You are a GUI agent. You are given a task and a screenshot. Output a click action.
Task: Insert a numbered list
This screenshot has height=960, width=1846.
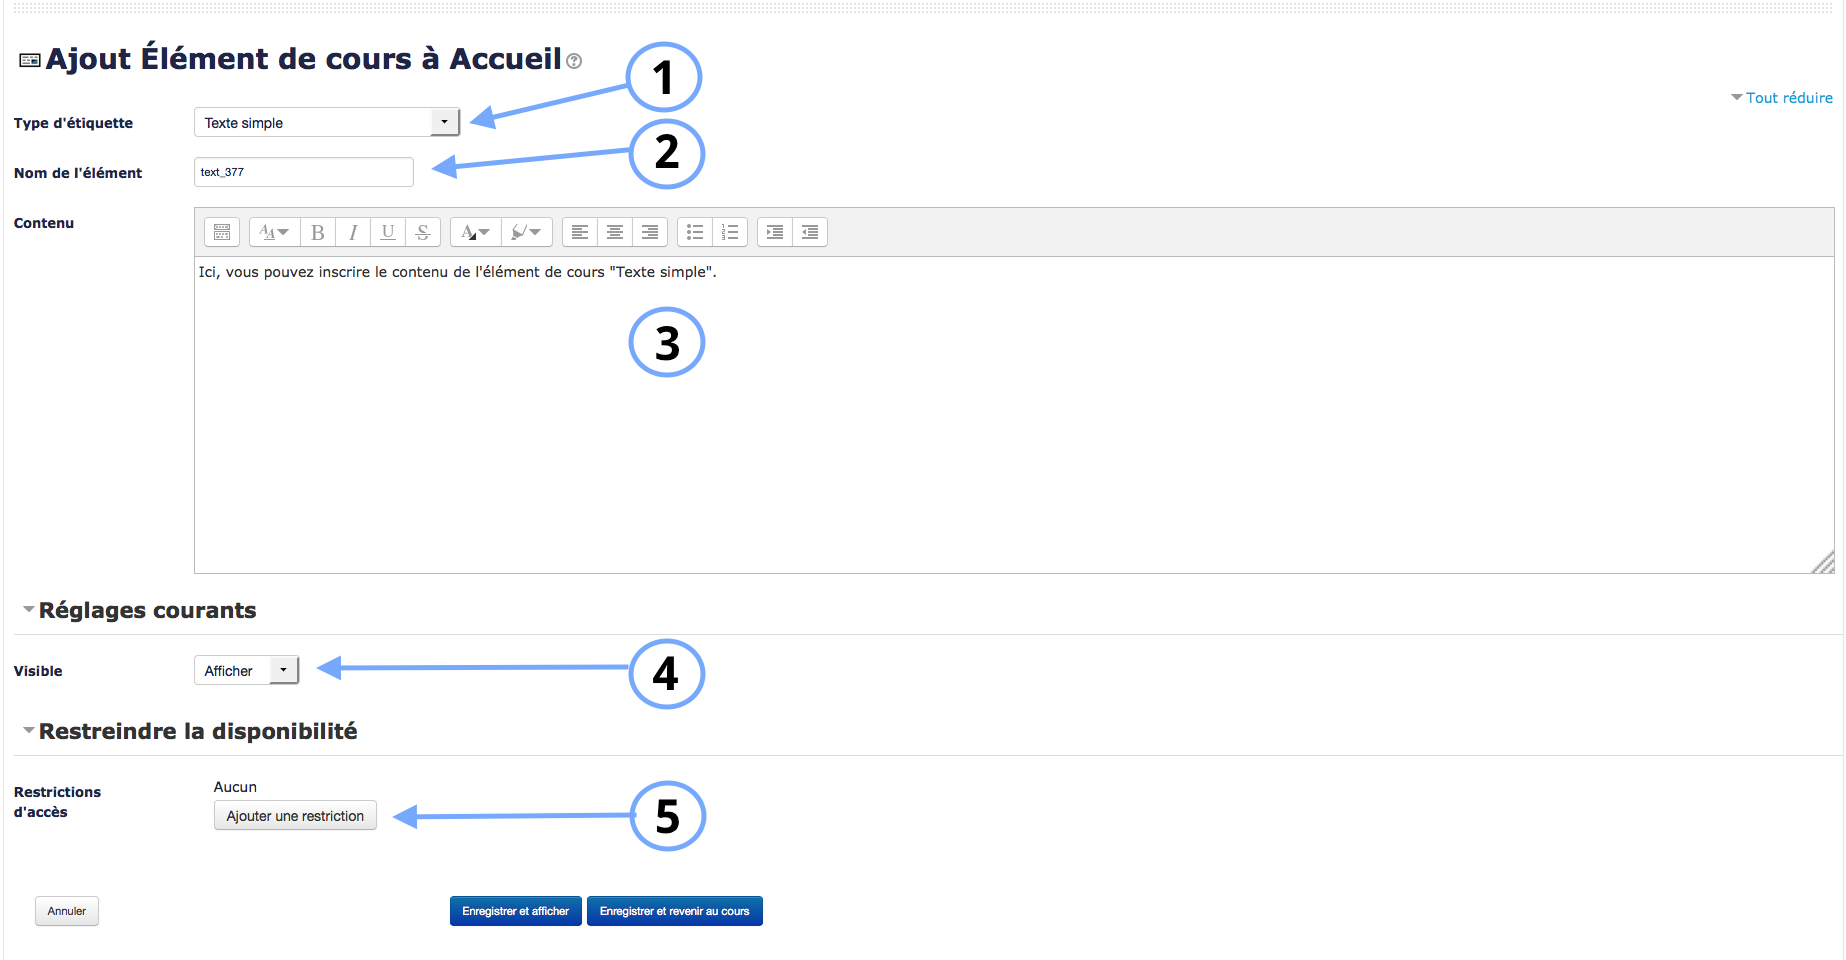pyautogui.click(x=730, y=233)
